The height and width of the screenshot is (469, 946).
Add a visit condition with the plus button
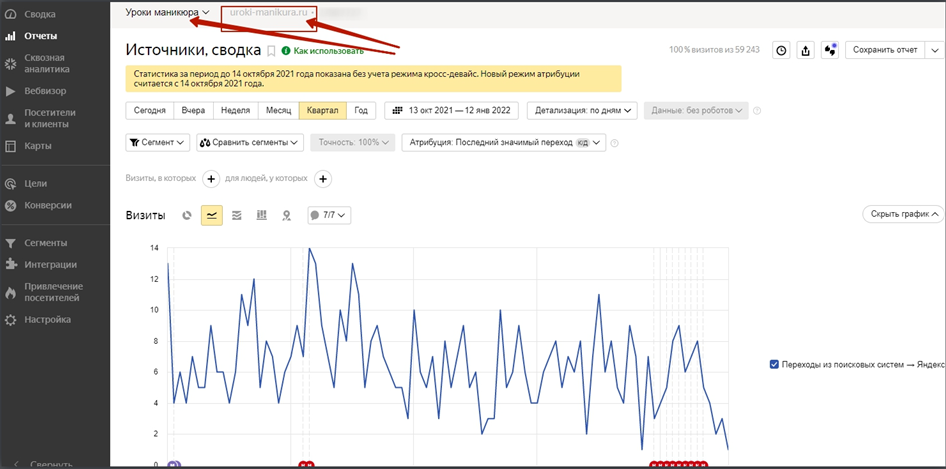point(211,179)
